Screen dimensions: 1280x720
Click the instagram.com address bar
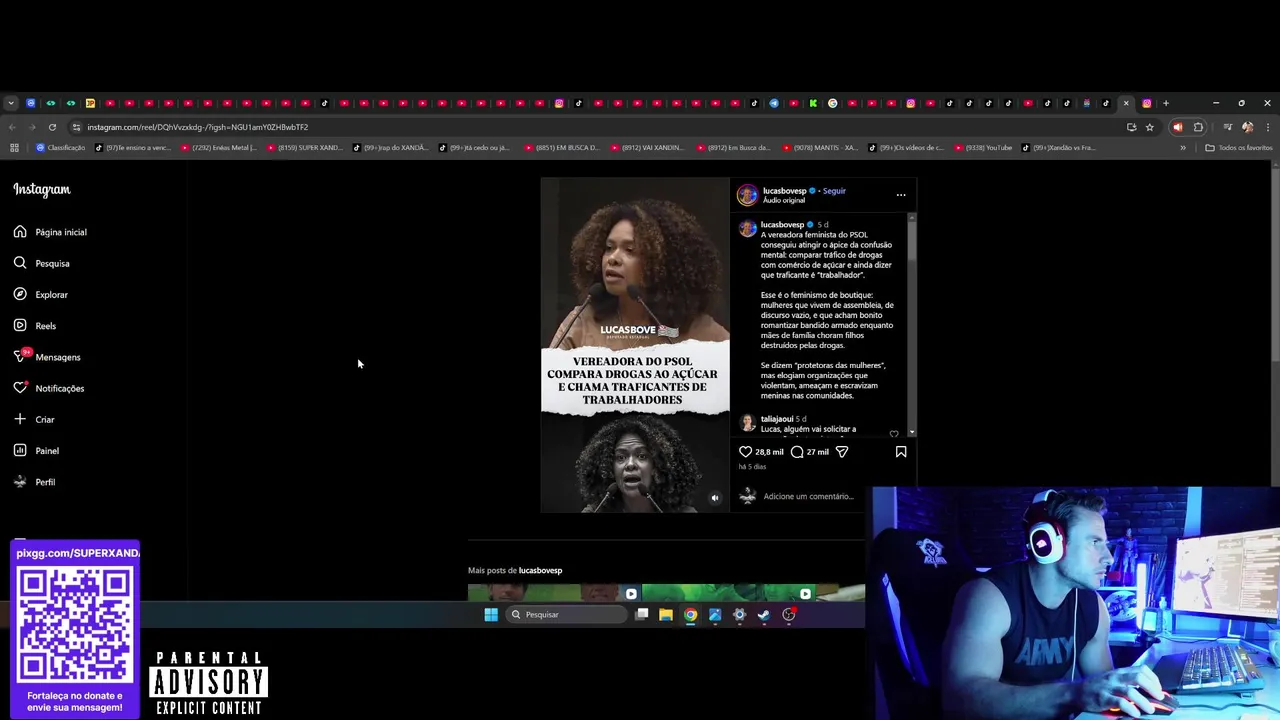600,127
